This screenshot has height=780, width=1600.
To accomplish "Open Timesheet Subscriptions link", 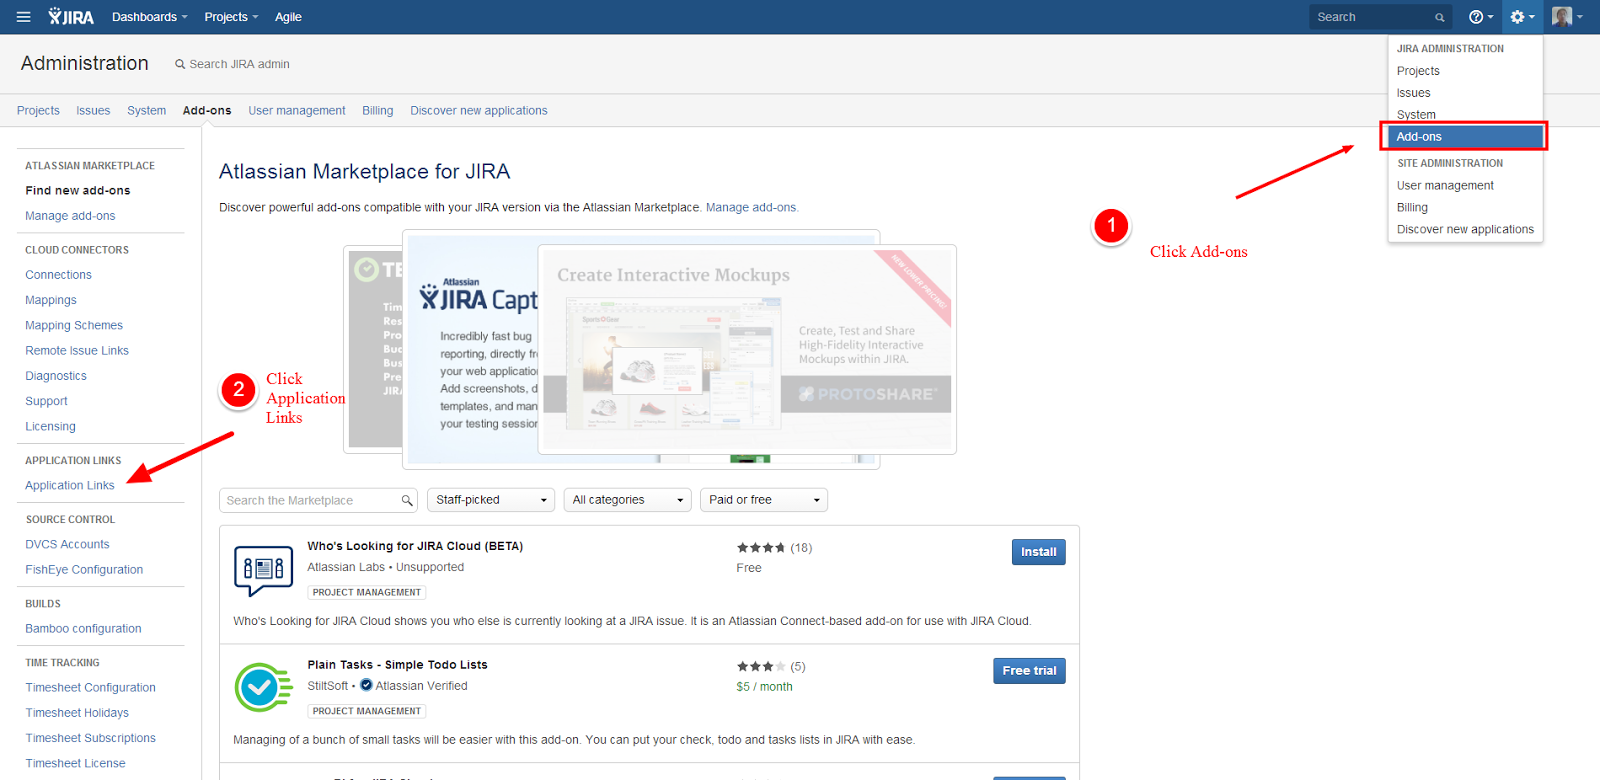I will point(90,738).
